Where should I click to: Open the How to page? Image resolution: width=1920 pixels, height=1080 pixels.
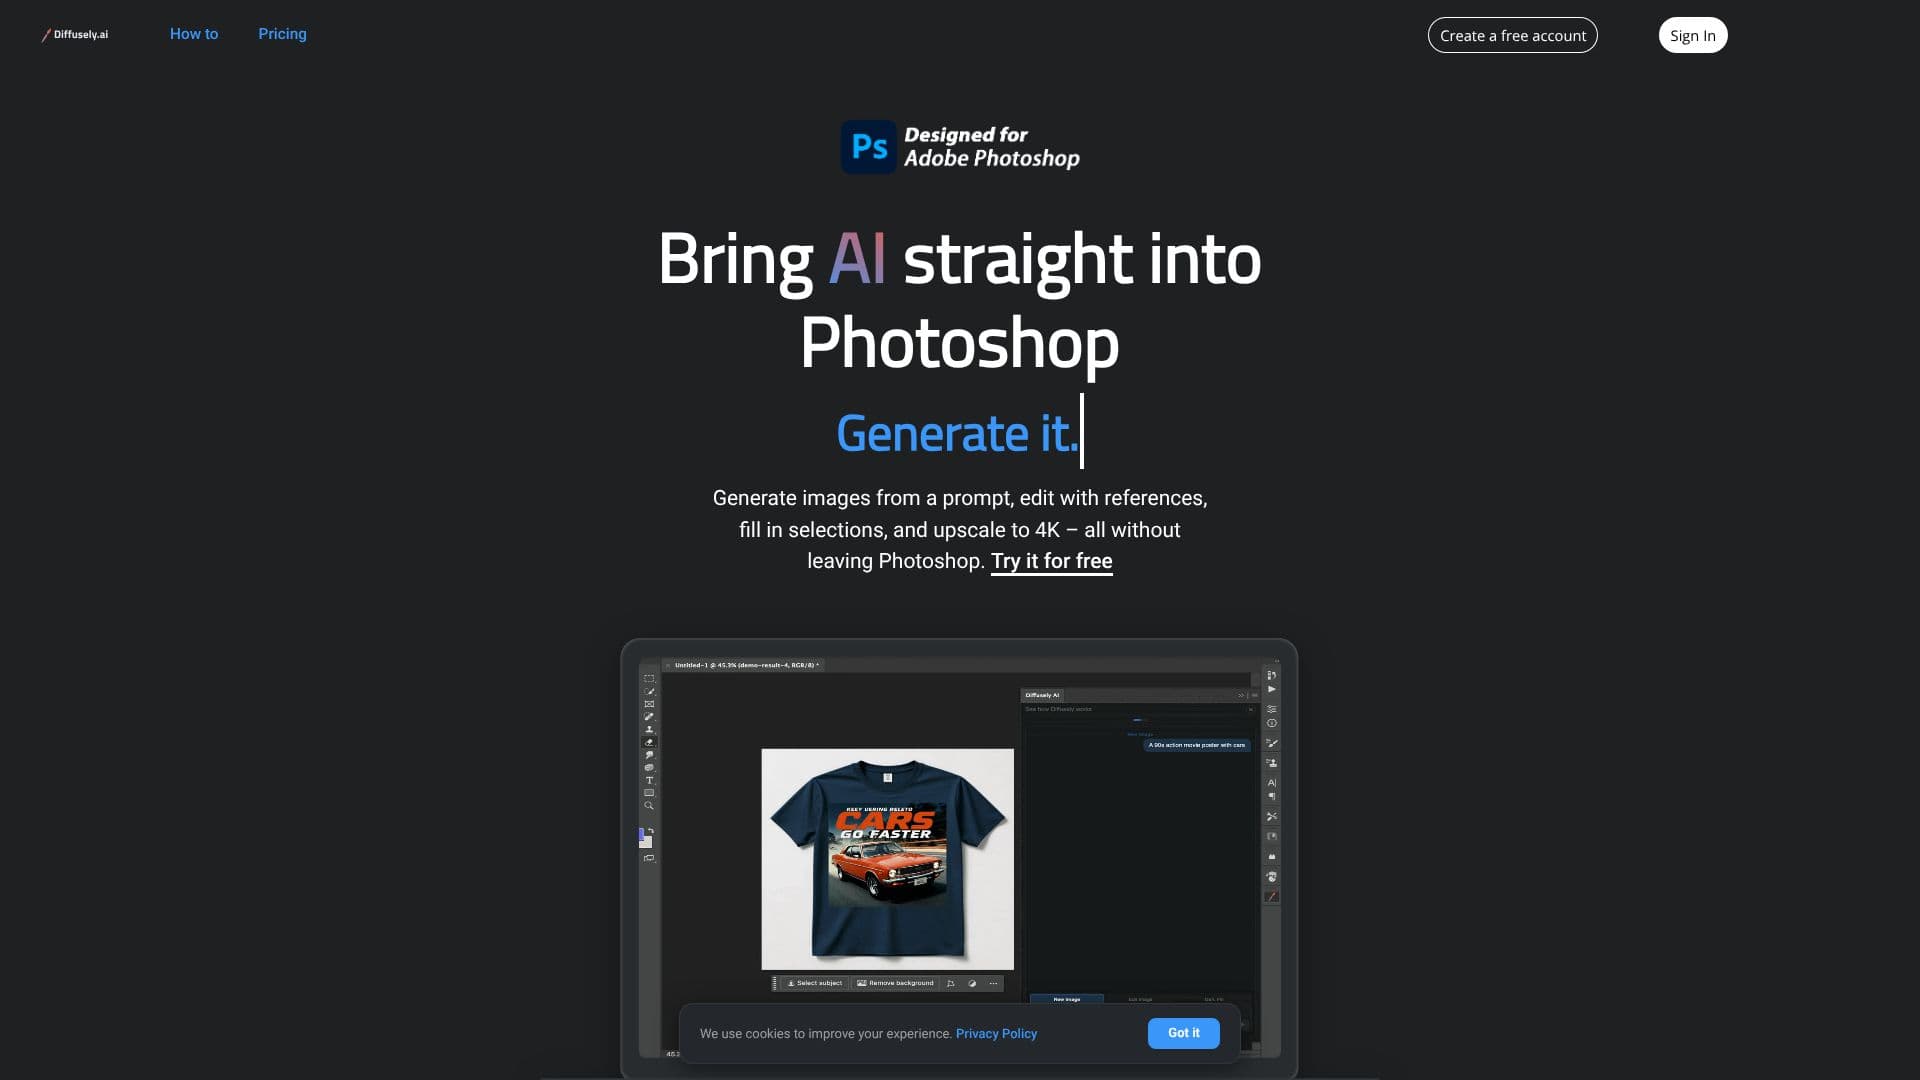(194, 34)
